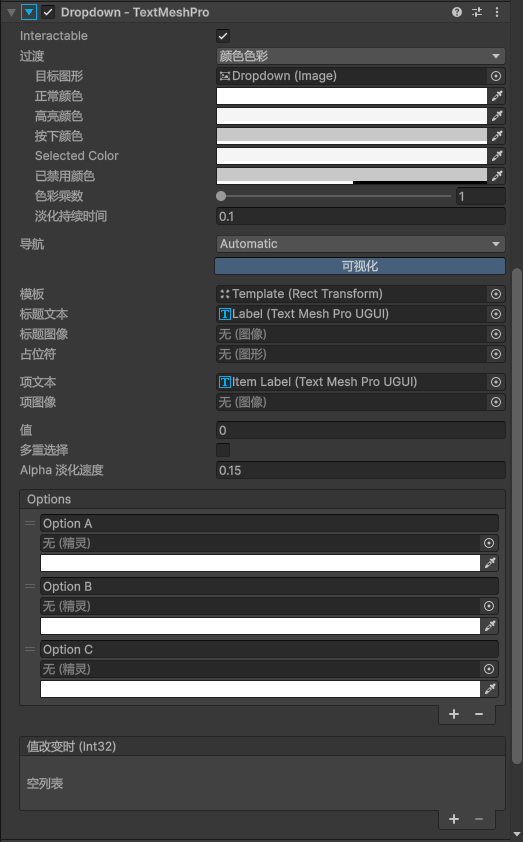Pick color with 正常颜色 eyedropper
523x842 pixels.
tap(497, 96)
